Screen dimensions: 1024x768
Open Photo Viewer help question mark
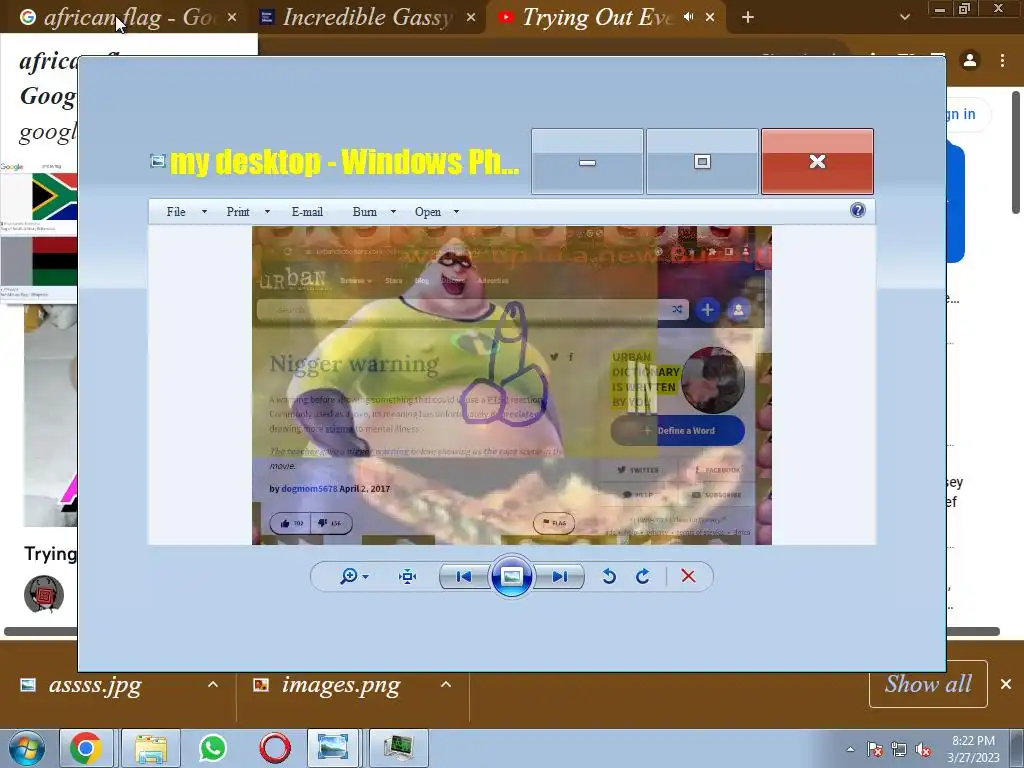coord(857,210)
